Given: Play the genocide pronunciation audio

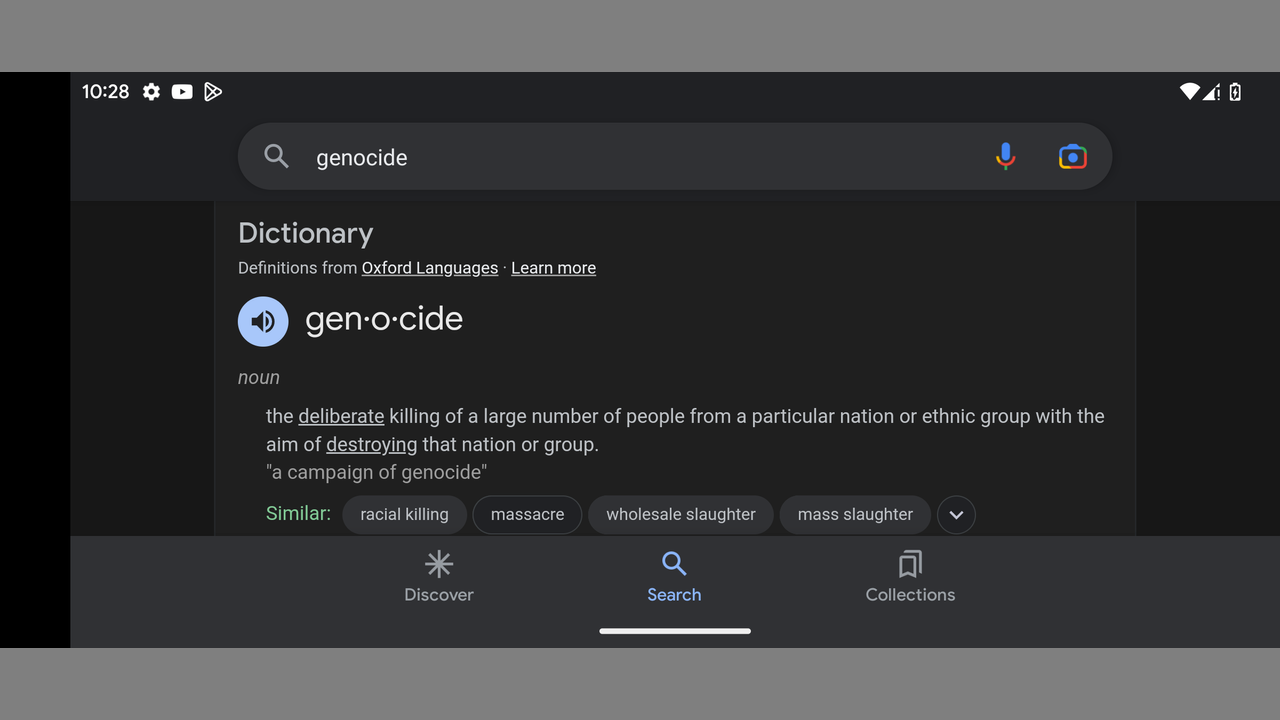Looking at the screenshot, I should click(263, 321).
